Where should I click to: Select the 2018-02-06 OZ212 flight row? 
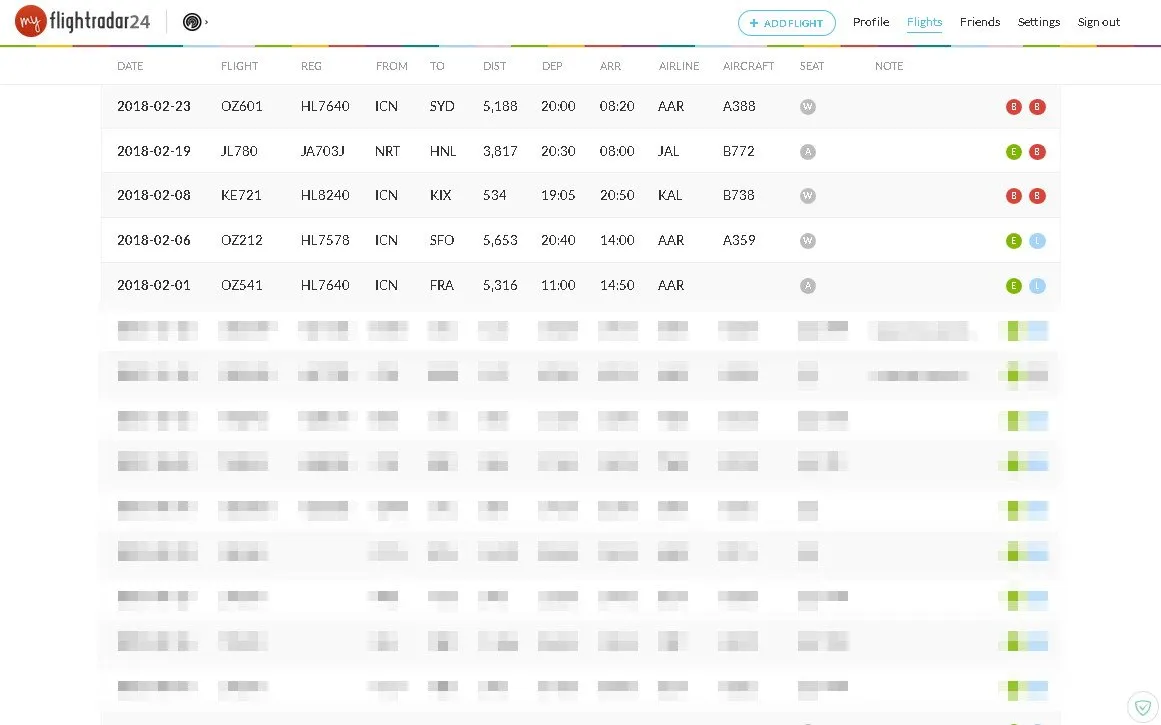coord(580,241)
